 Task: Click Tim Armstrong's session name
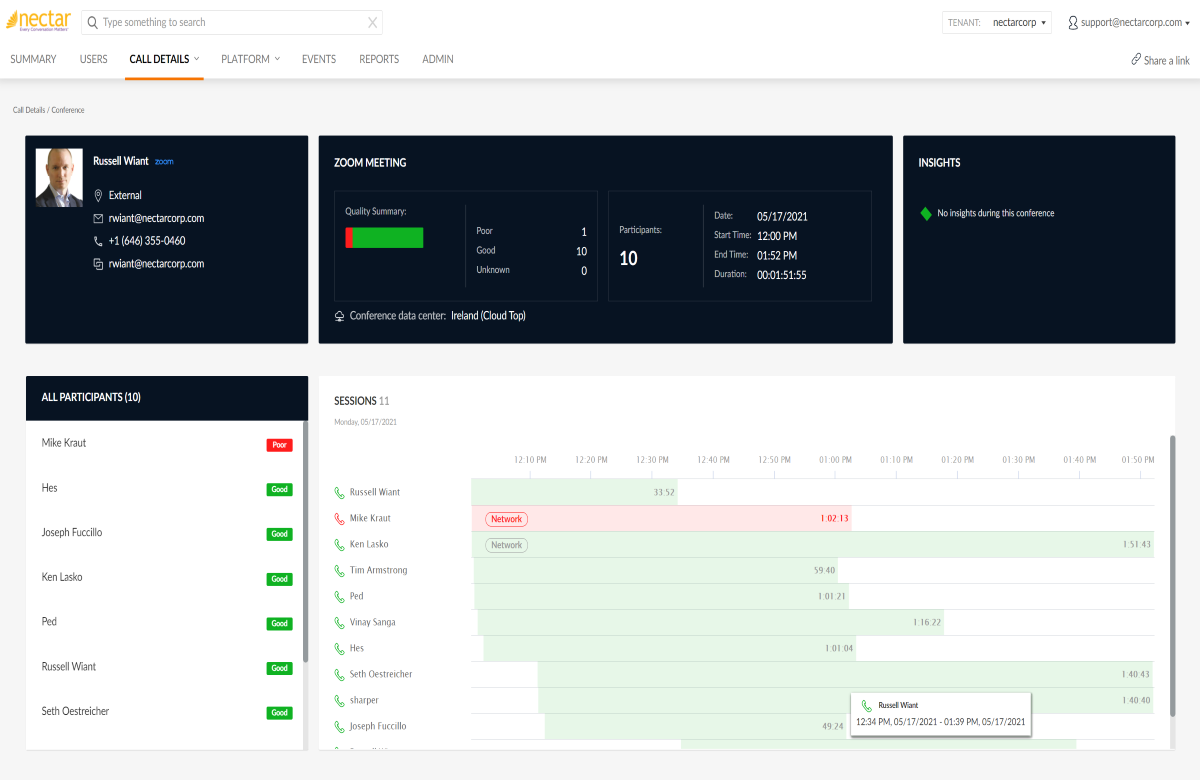(378, 571)
